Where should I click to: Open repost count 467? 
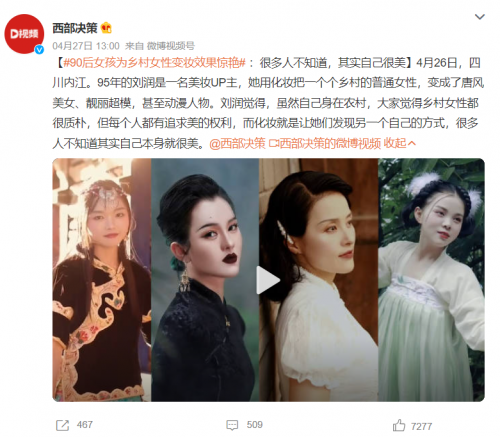[85, 425]
